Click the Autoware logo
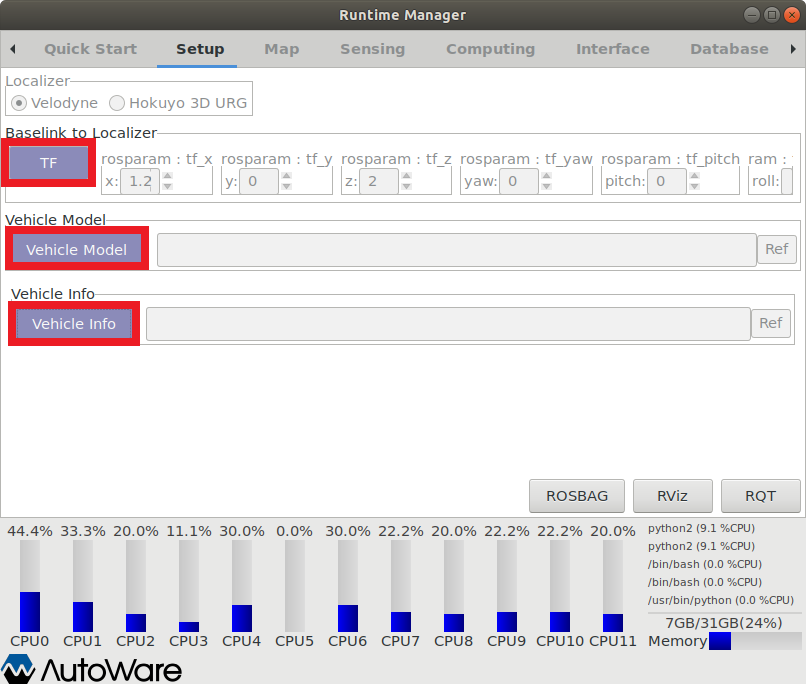 click(x=92, y=669)
